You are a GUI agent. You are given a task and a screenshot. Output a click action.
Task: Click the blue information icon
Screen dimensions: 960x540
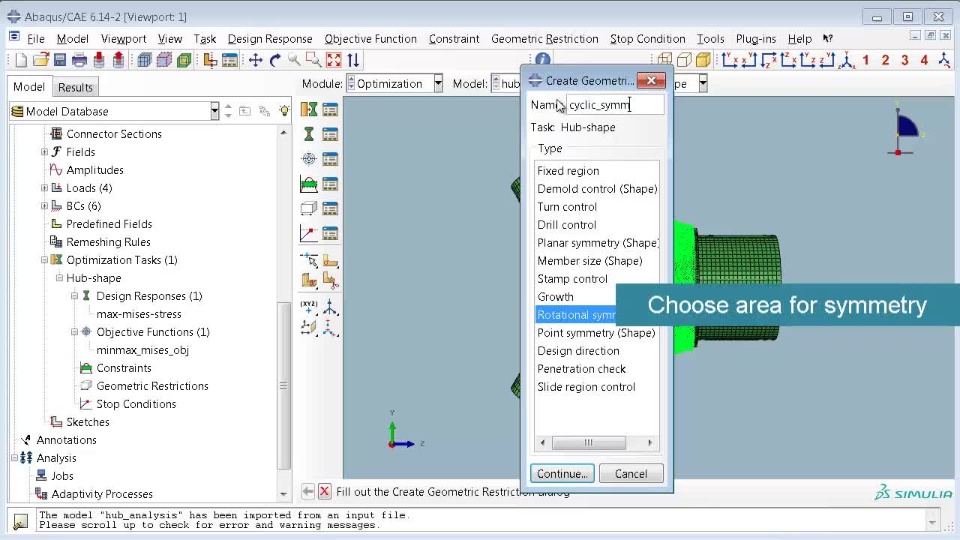(x=542, y=59)
